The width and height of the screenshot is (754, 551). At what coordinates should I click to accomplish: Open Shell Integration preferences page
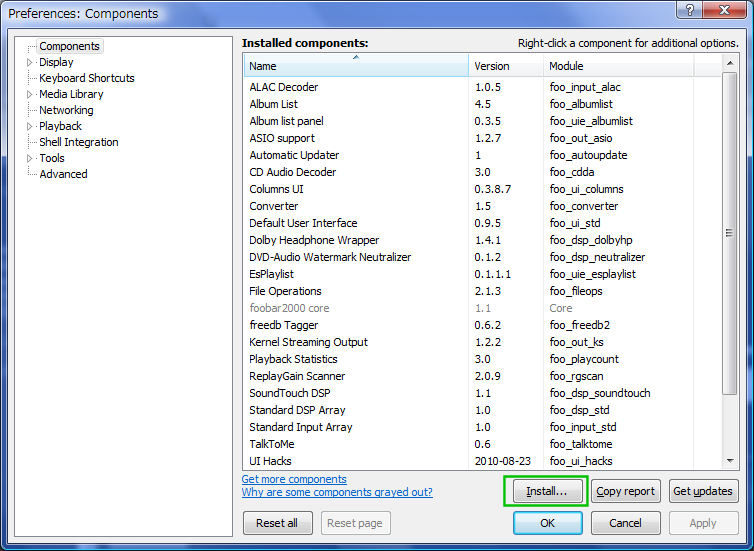[x=79, y=142]
